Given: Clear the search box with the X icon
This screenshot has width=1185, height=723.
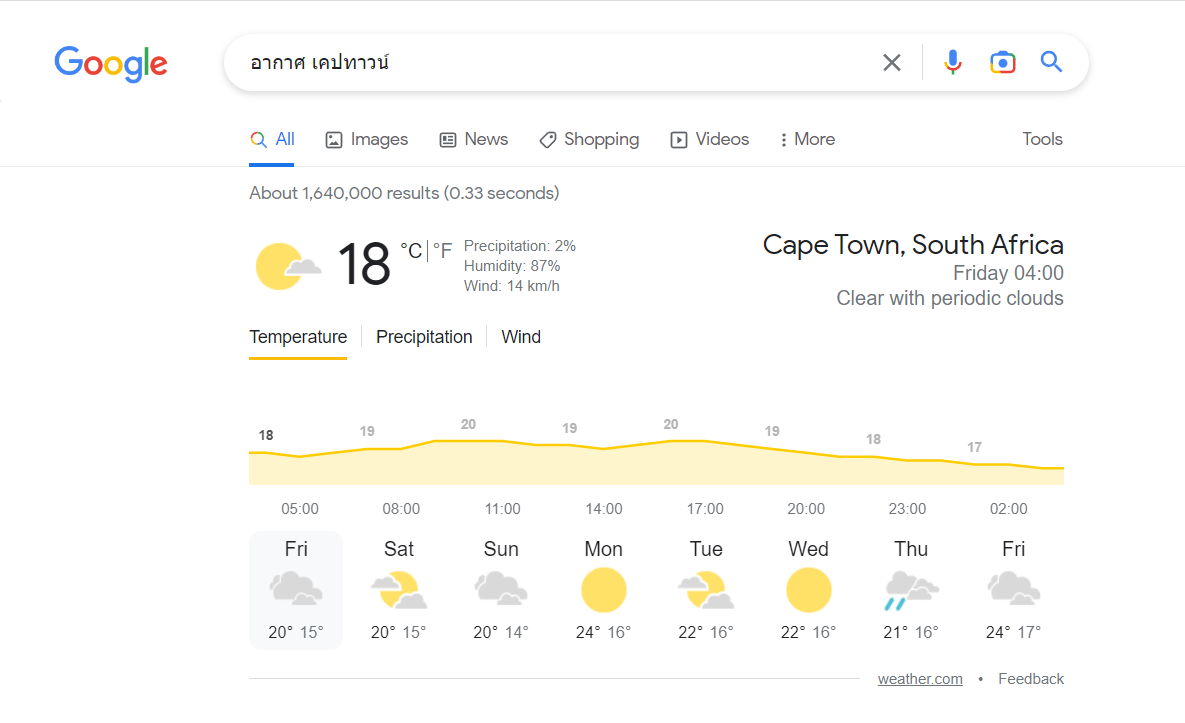Looking at the screenshot, I should 892,63.
